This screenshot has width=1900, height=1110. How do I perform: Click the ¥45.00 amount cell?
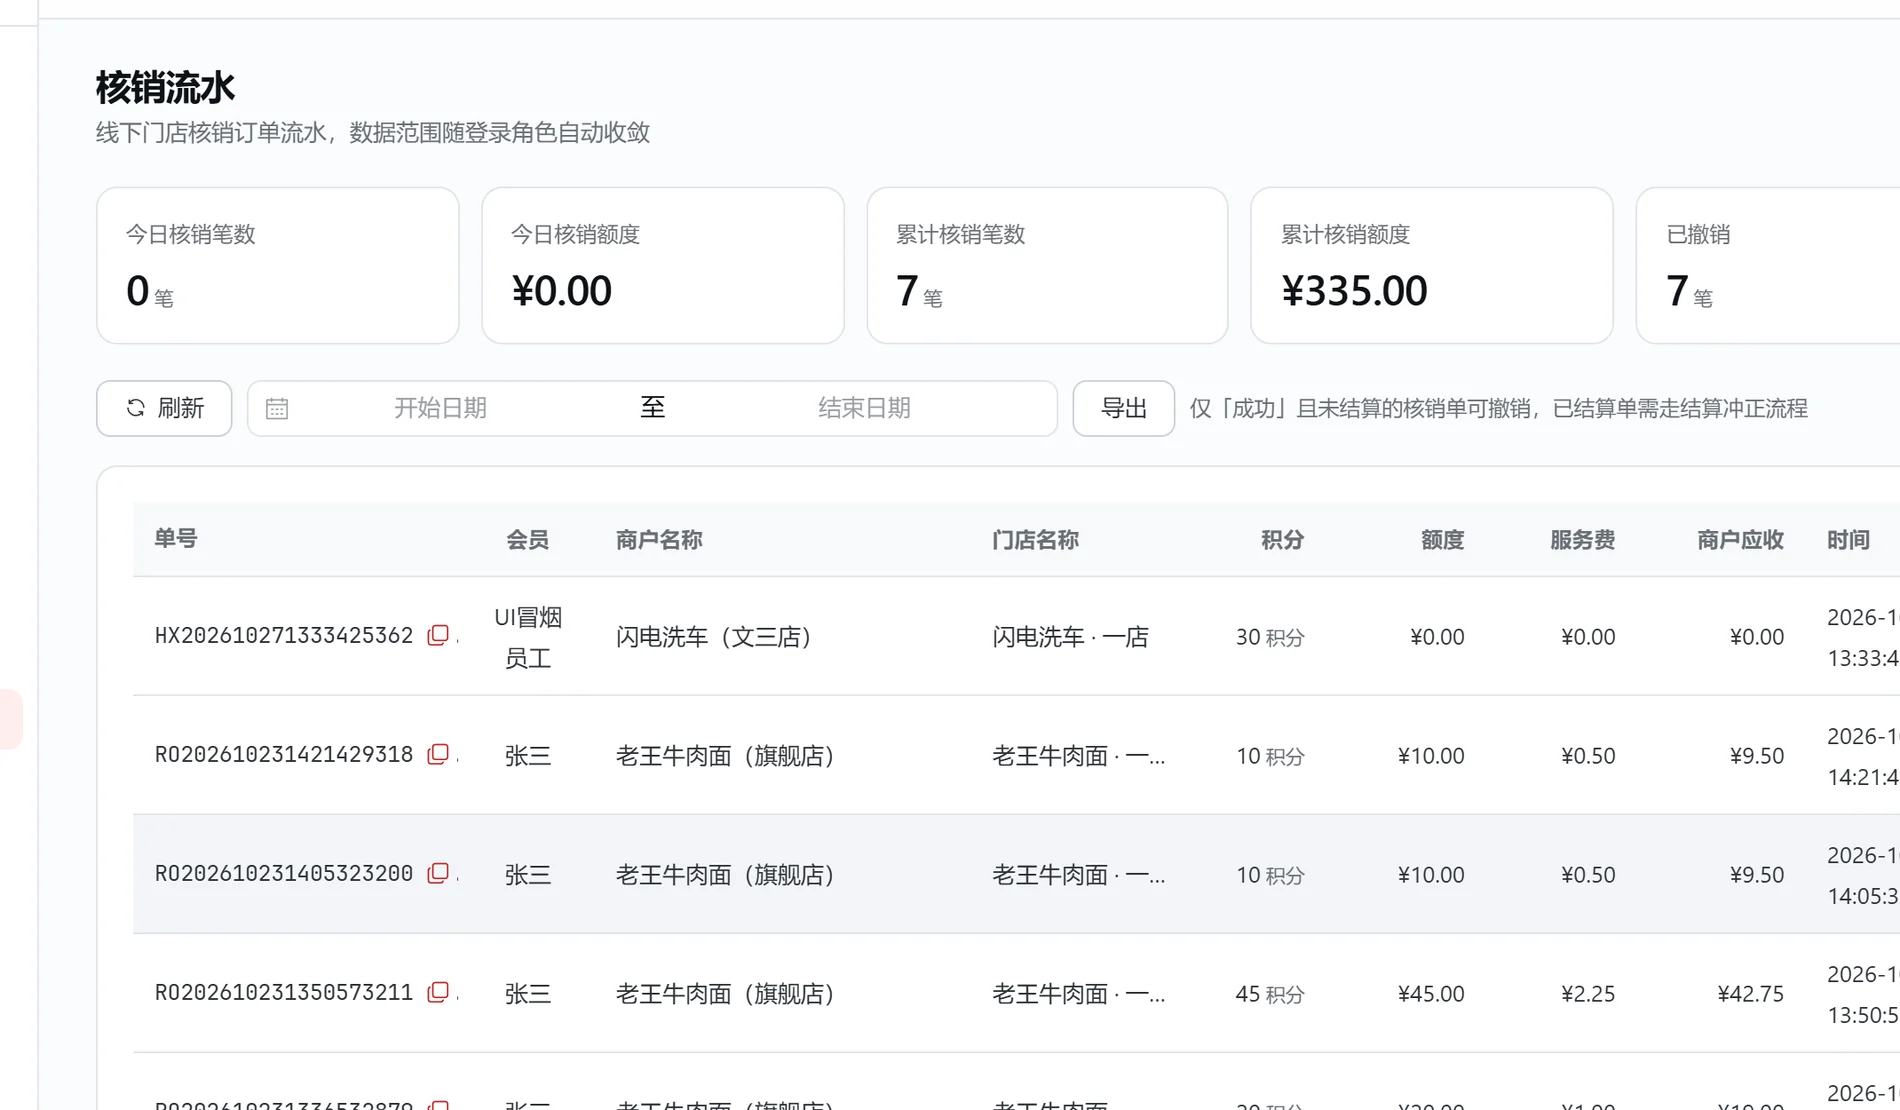coord(1431,994)
